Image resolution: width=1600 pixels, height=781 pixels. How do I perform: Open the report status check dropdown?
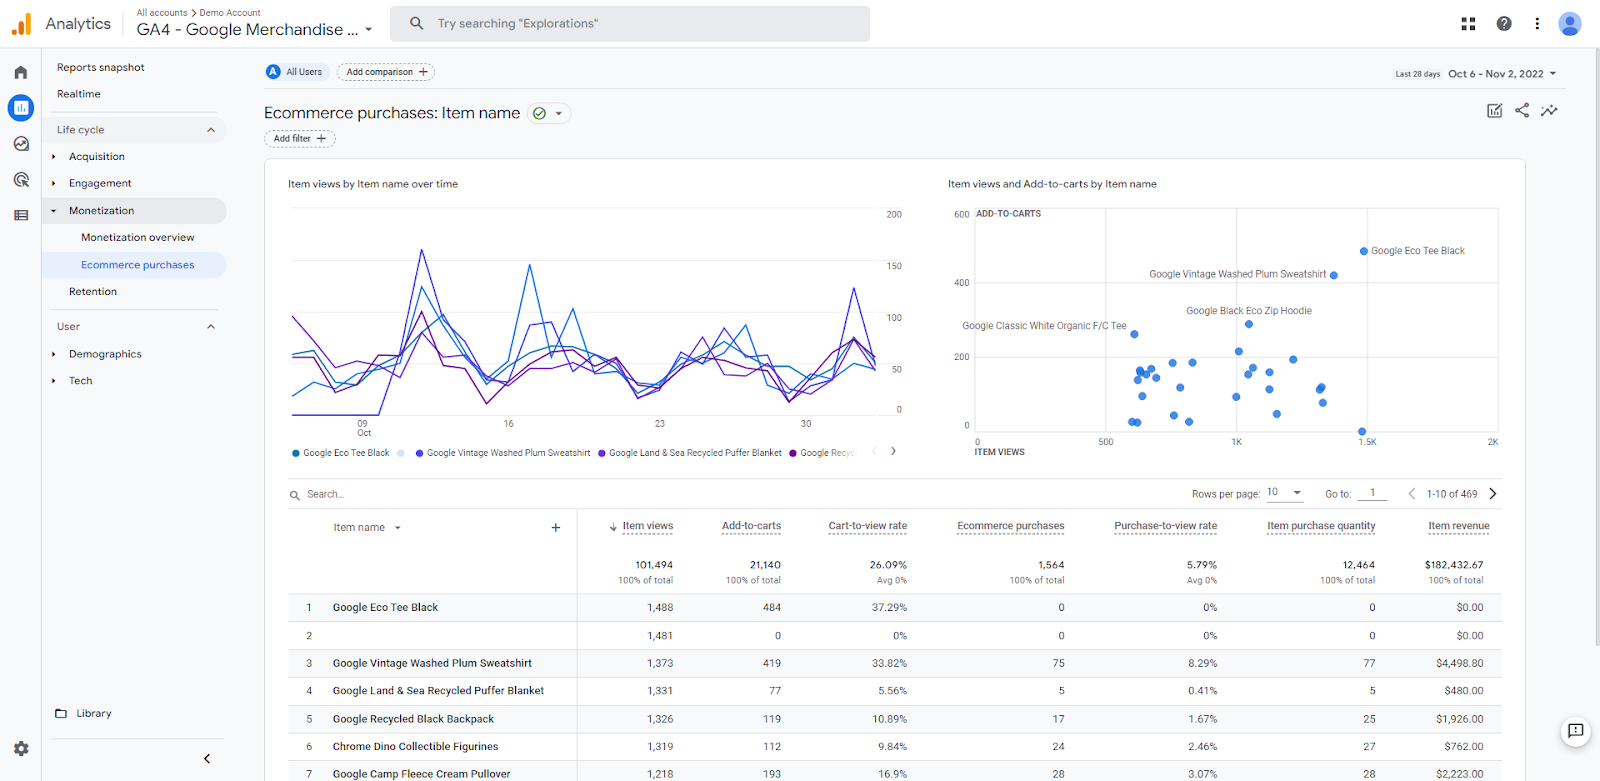pyautogui.click(x=549, y=113)
